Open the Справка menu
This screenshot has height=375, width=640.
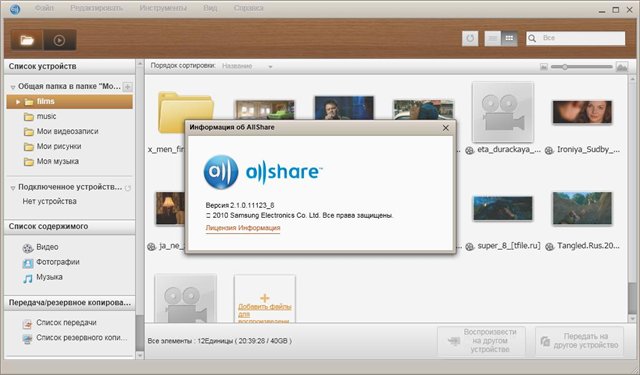(249, 8)
